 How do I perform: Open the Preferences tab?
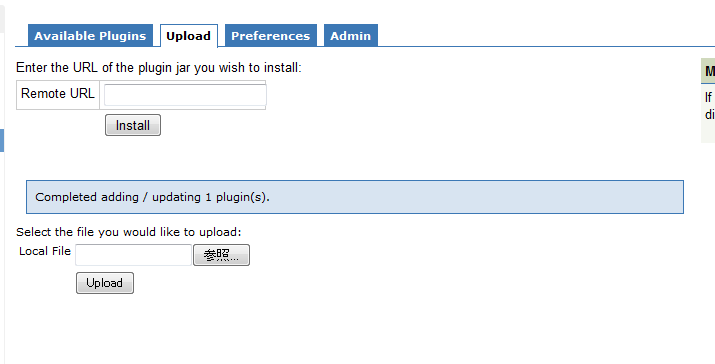270,36
